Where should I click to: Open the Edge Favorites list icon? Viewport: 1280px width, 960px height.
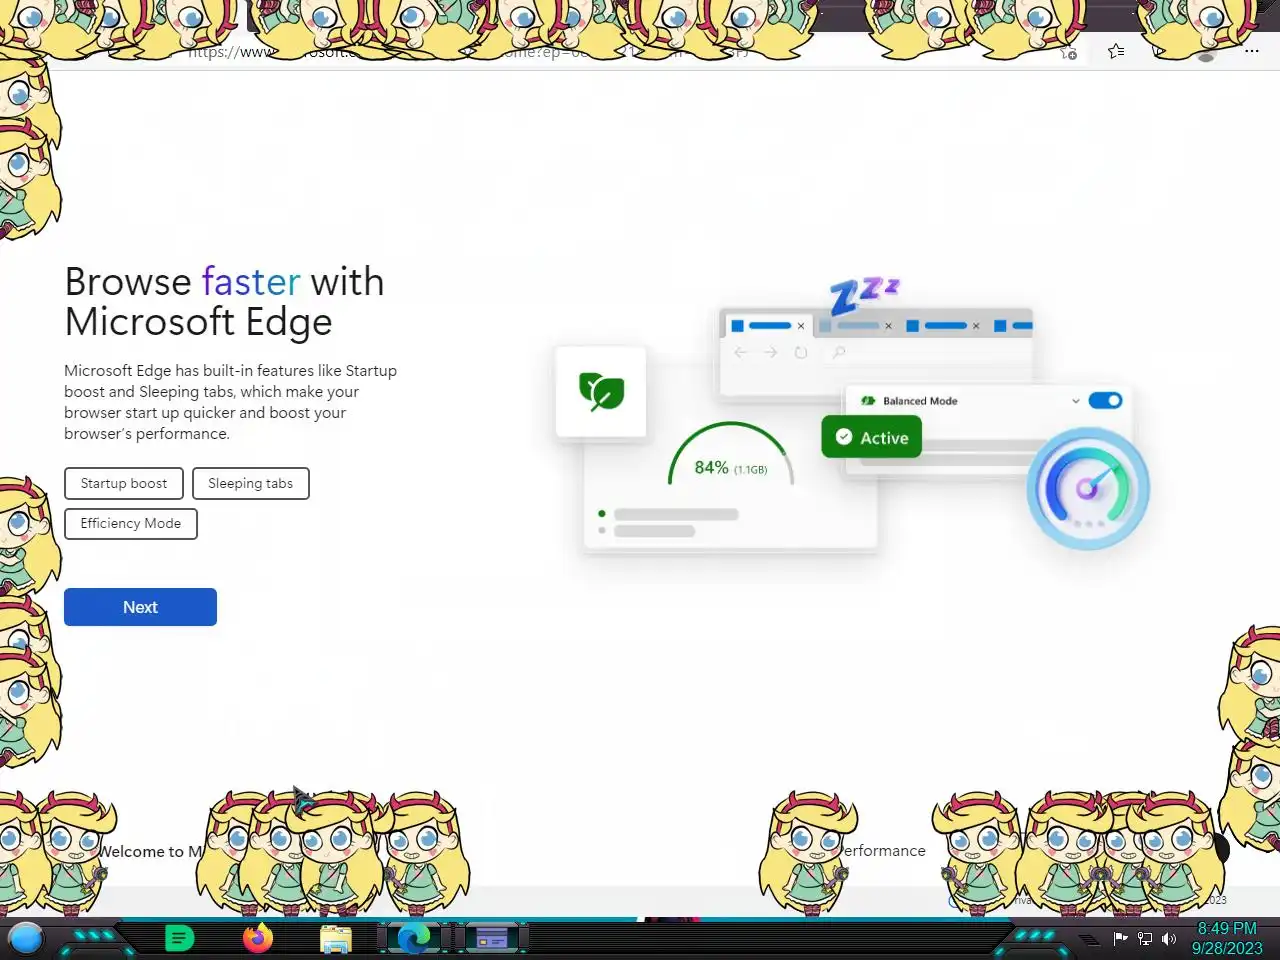(x=1116, y=51)
